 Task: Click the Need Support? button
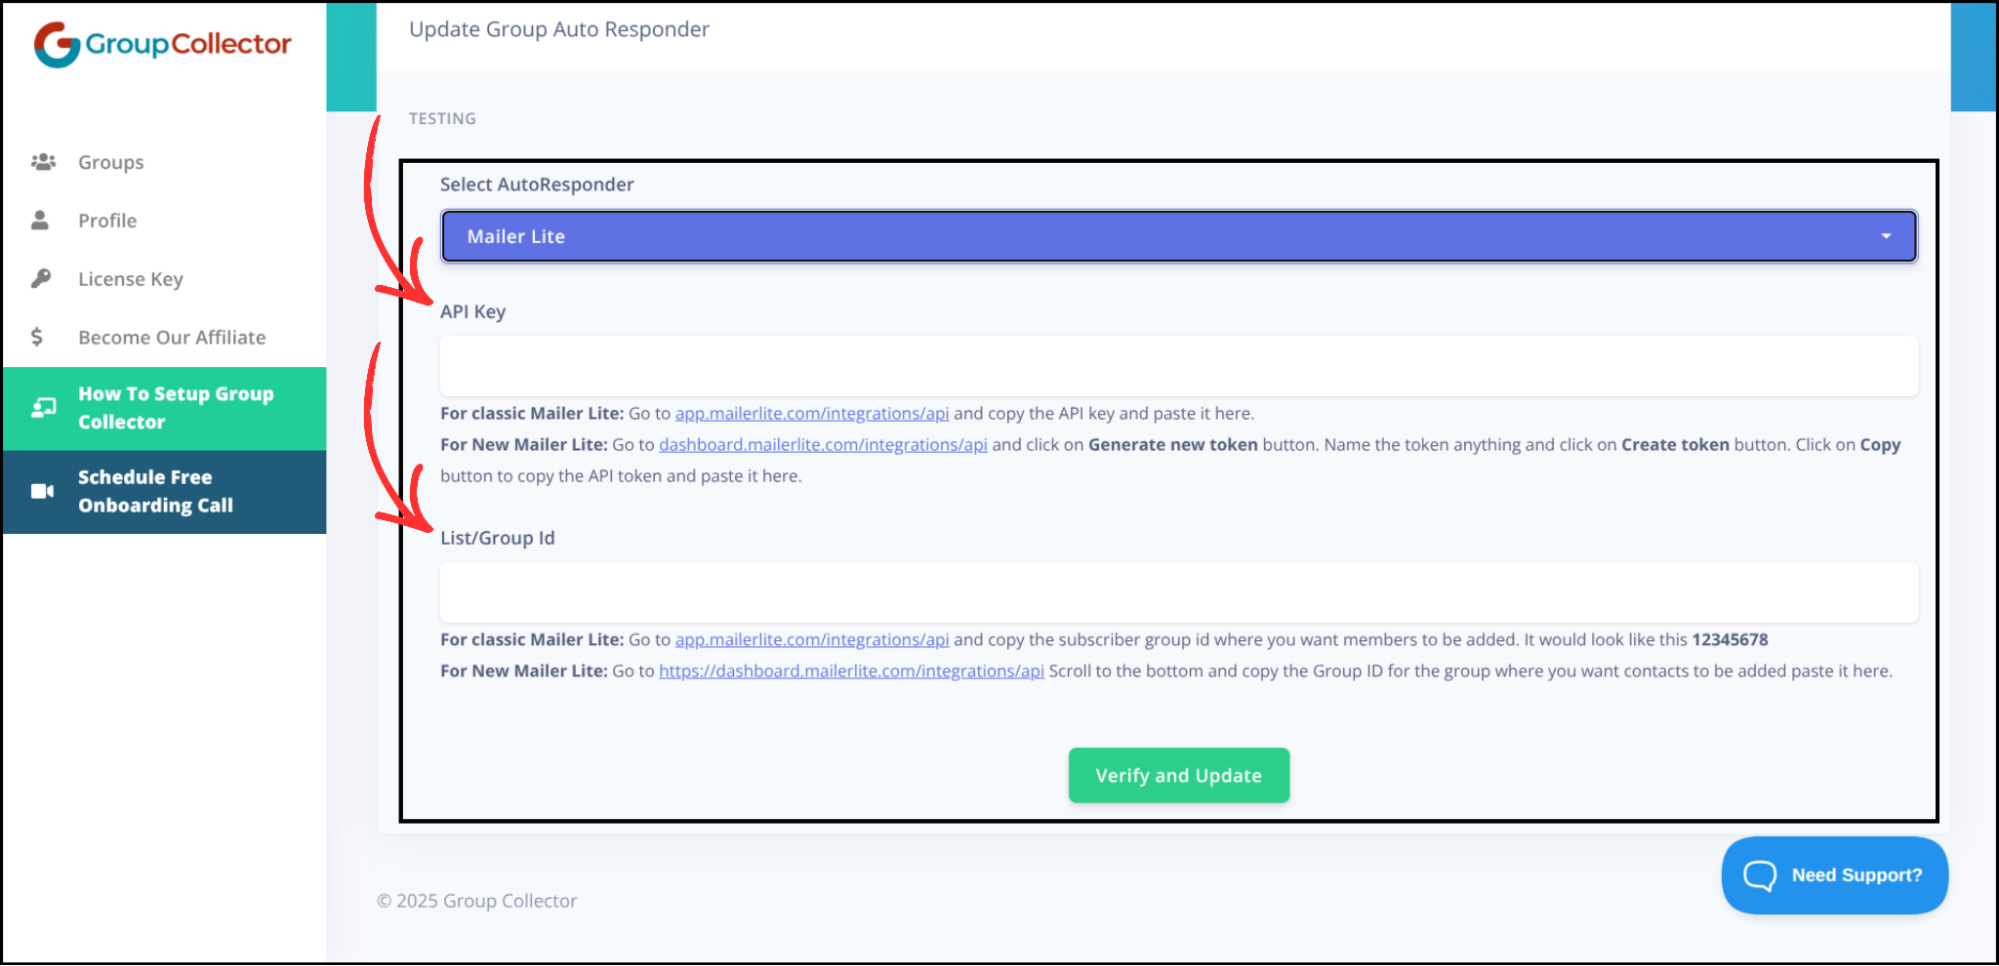[1834, 875]
